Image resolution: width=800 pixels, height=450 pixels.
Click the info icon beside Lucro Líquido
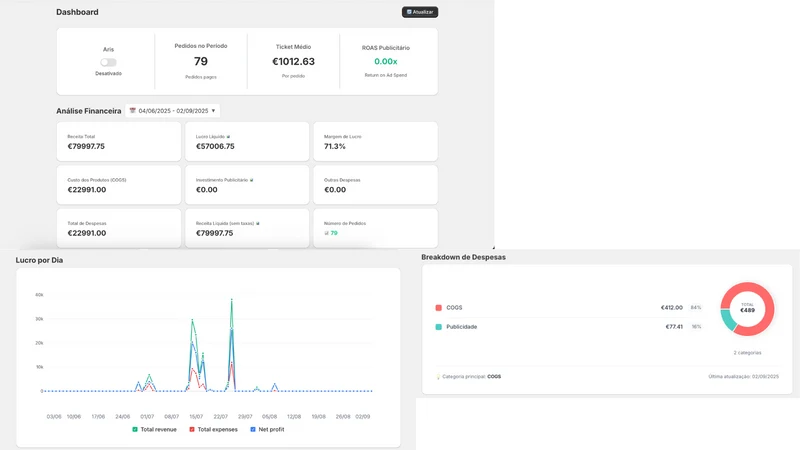click(228, 137)
